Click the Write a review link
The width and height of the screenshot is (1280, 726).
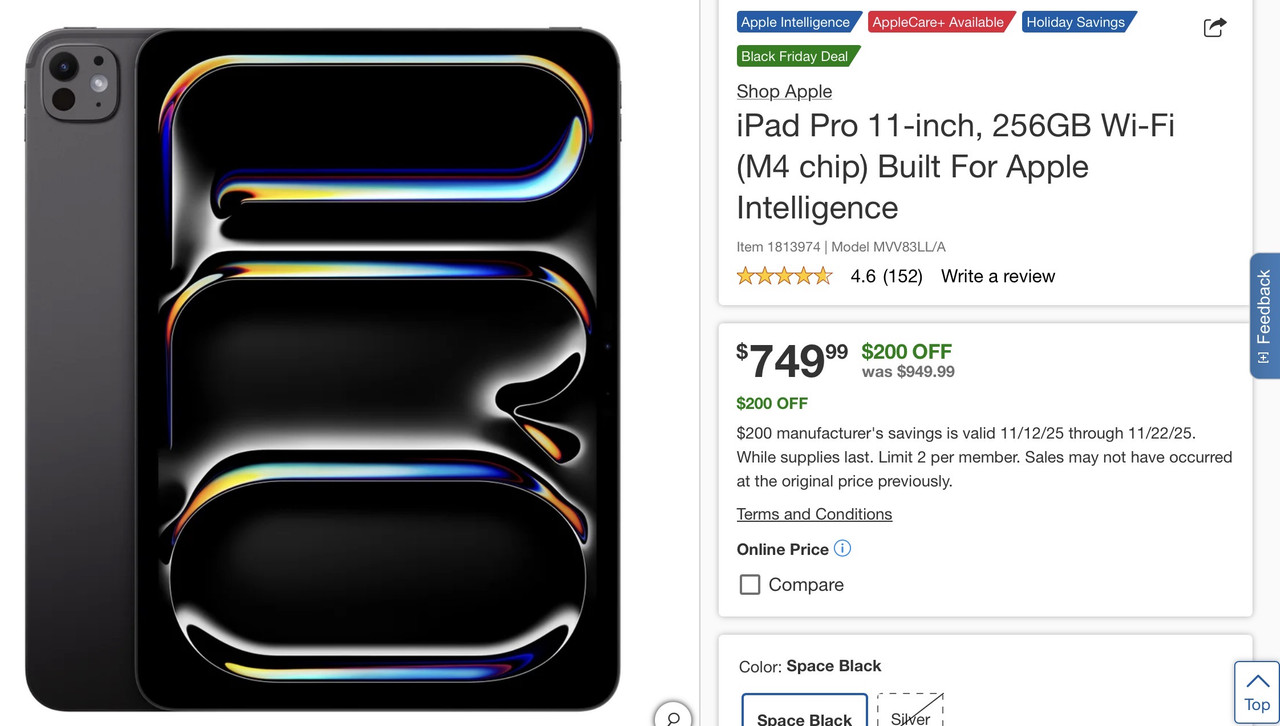click(x=998, y=276)
